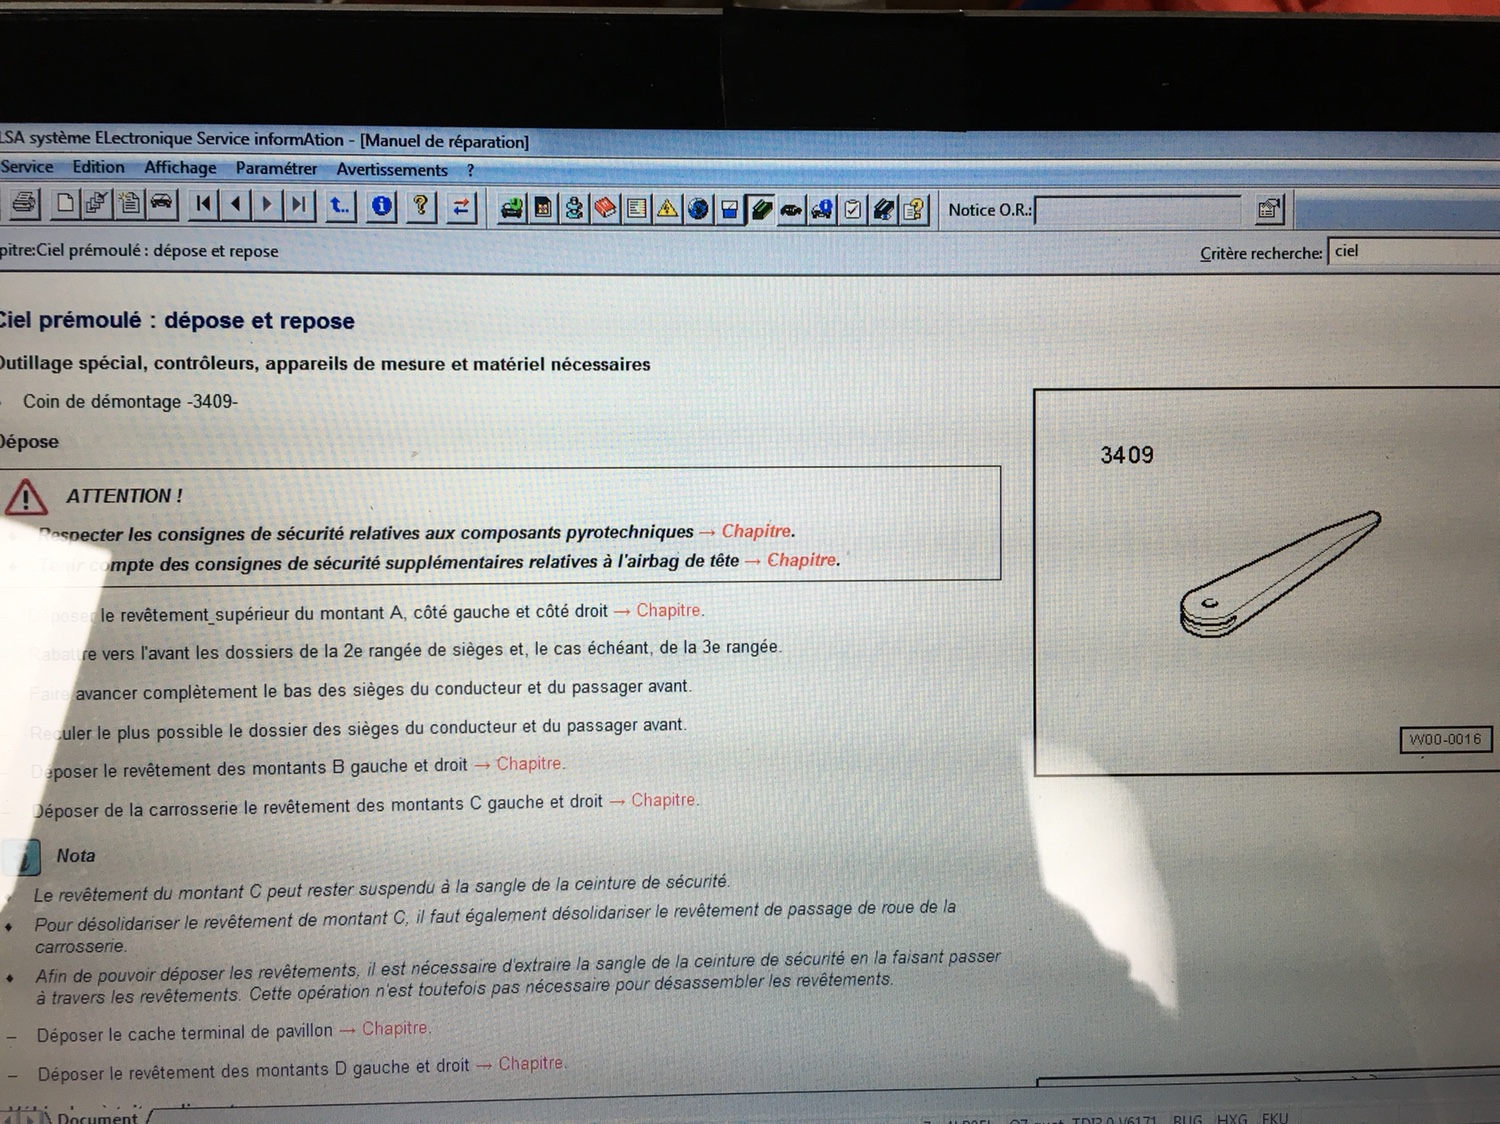Click the printer icon in the toolbar

pyautogui.click(x=24, y=204)
